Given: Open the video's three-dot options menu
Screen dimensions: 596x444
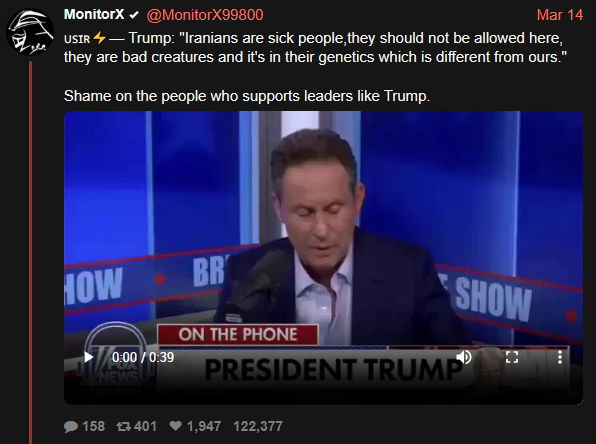Looking at the screenshot, I should (560, 357).
